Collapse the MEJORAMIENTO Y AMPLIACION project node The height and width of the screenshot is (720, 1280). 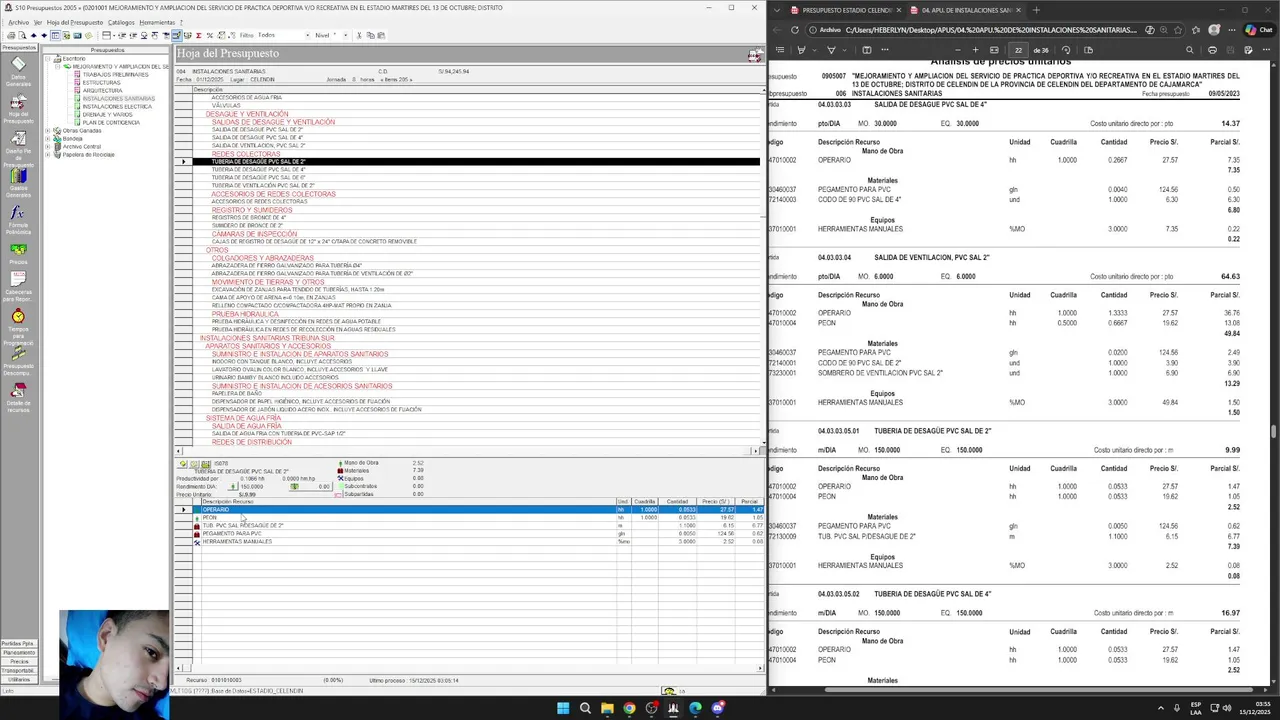click(x=57, y=67)
